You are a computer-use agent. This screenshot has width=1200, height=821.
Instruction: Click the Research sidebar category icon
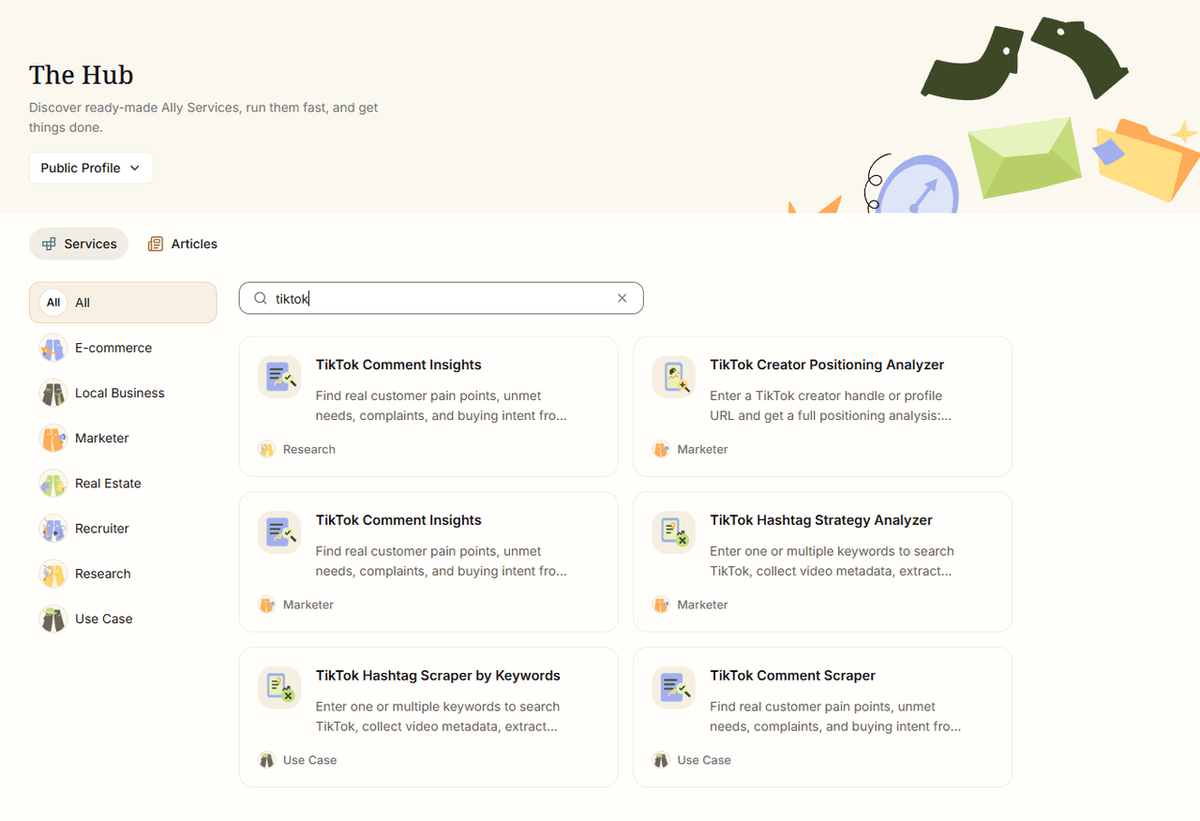pos(53,574)
